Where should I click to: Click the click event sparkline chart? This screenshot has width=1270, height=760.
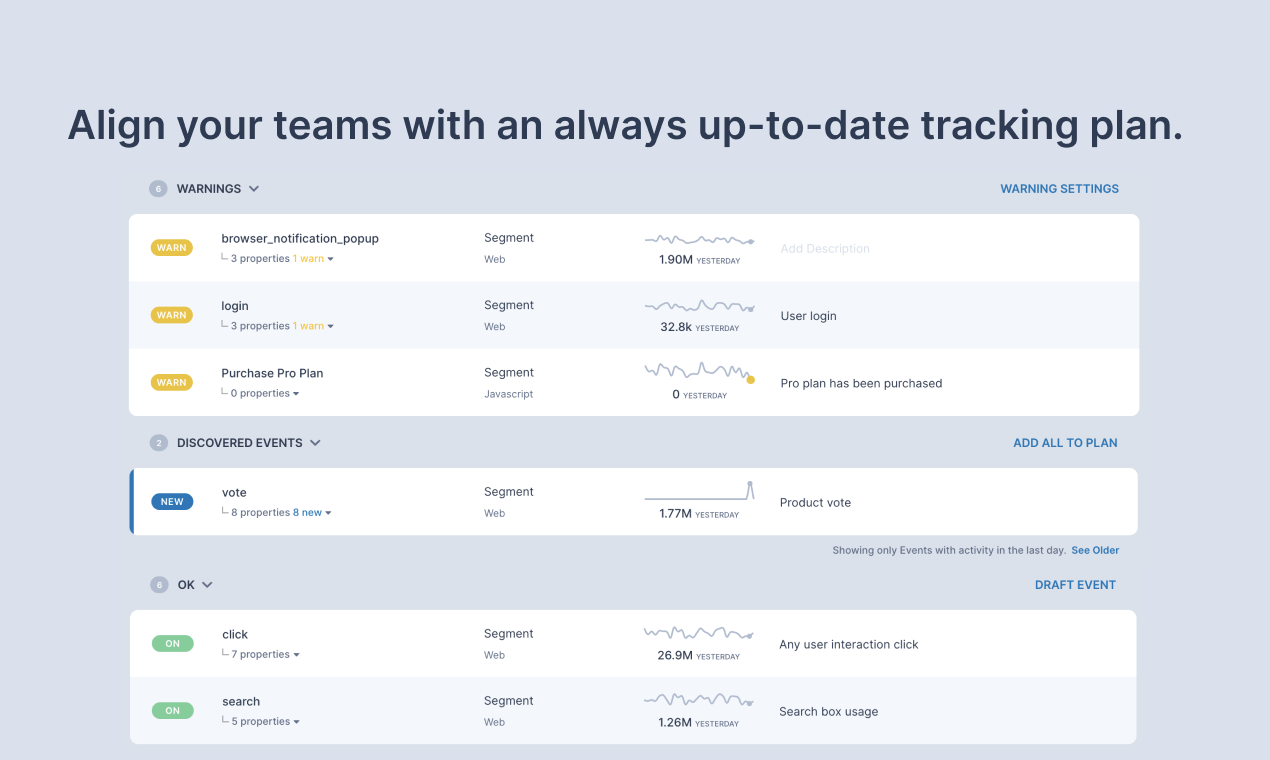click(699, 634)
